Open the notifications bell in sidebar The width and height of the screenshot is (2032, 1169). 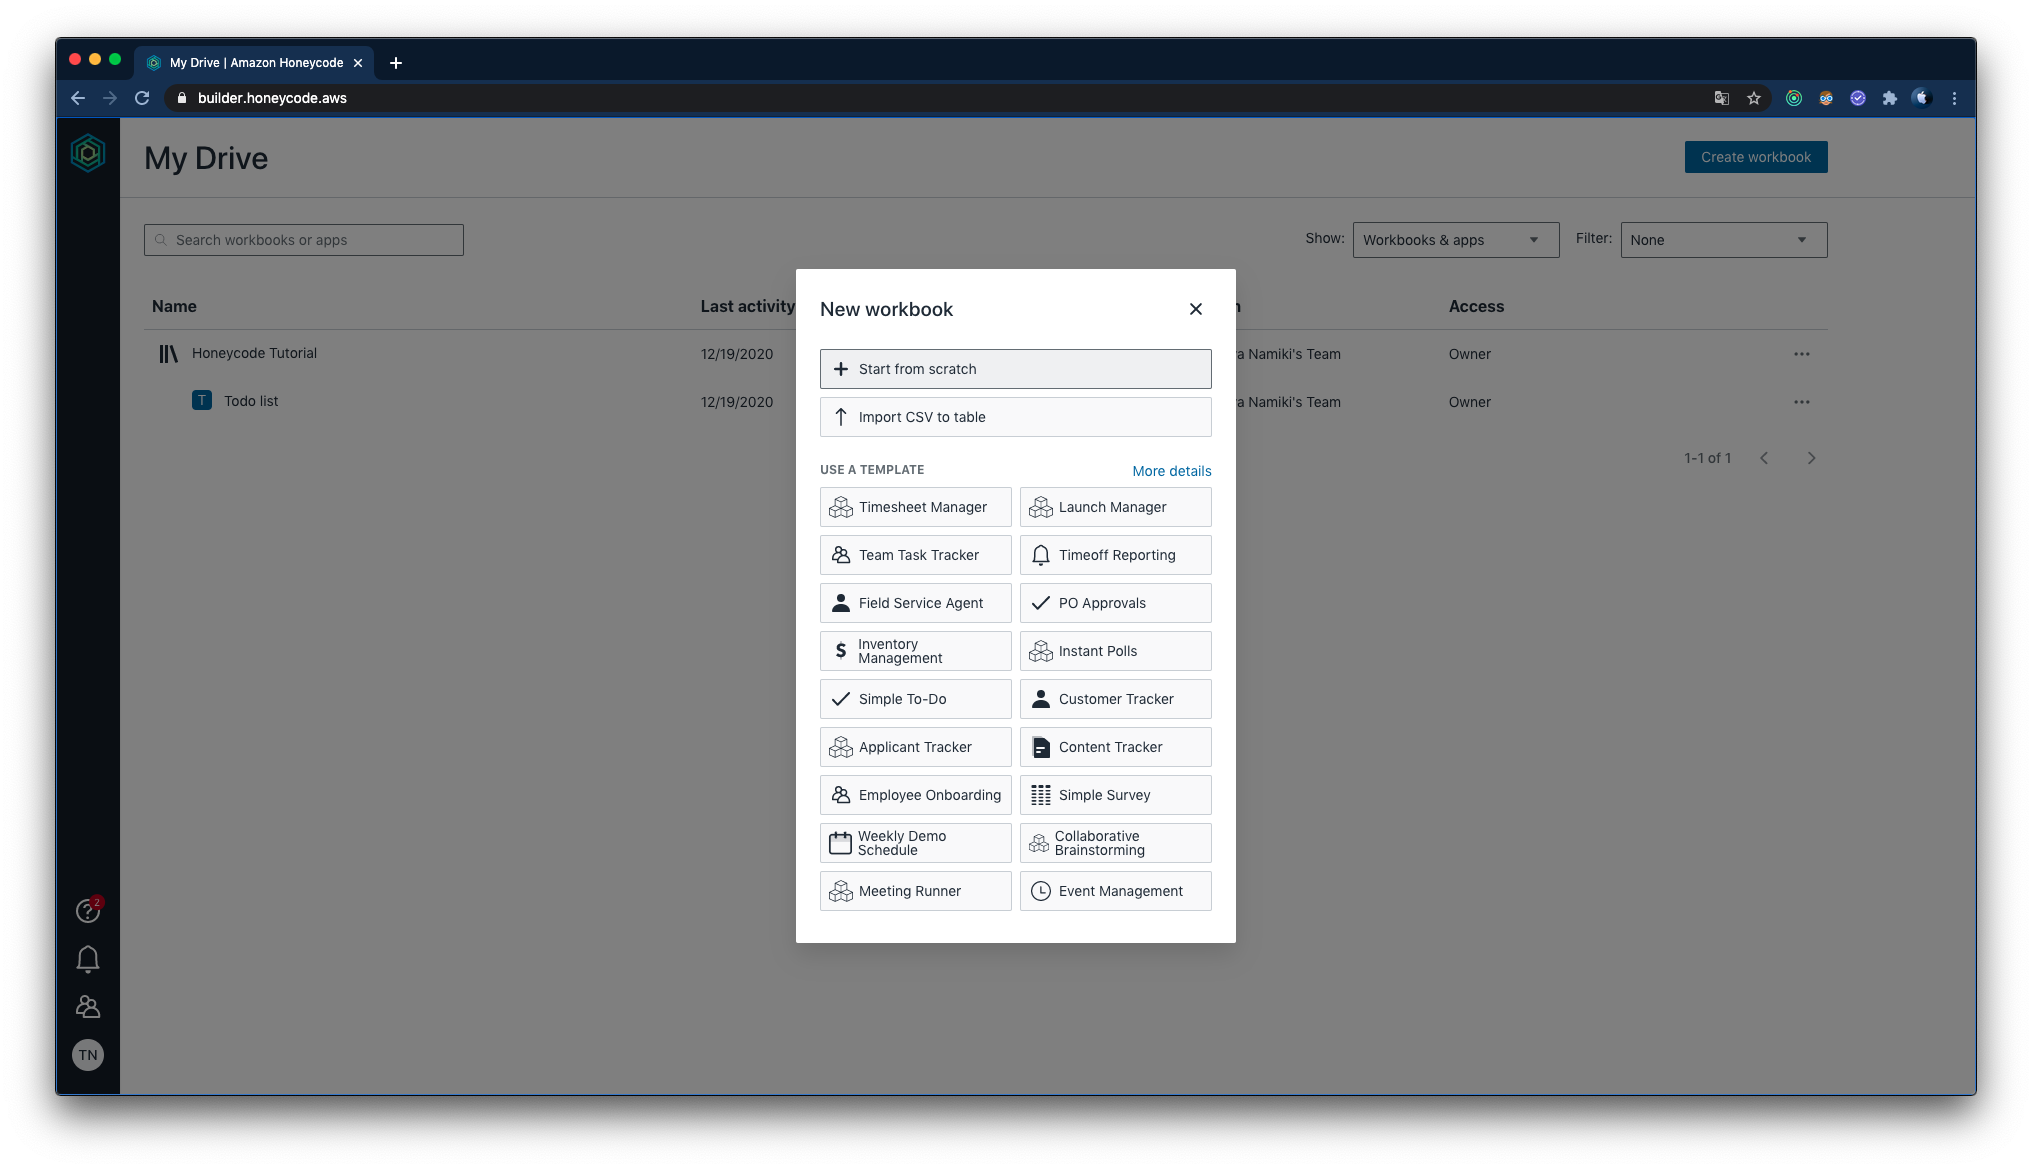tap(88, 959)
